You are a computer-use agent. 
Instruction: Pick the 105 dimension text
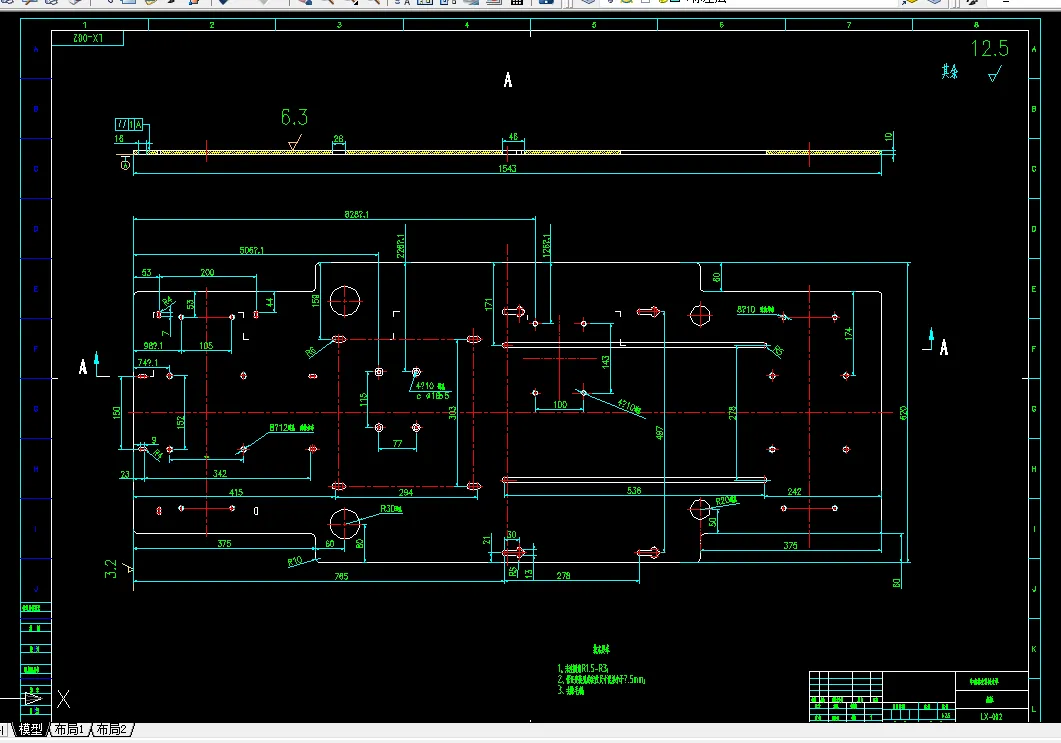[206, 345]
